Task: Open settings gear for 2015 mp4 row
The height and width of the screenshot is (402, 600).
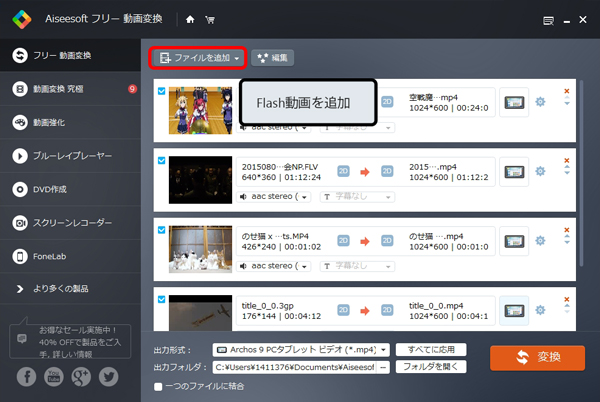Action: pos(540,171)
